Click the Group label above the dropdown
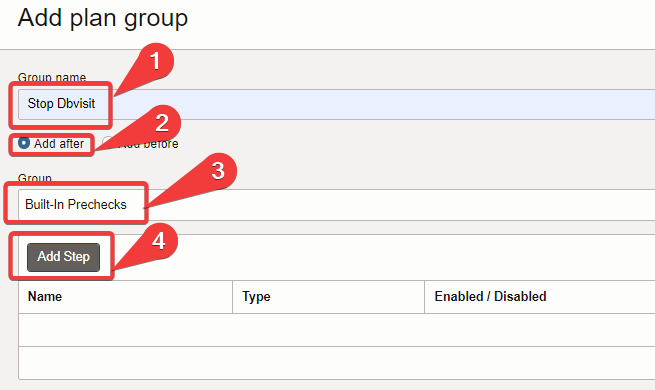Image resolution: width=655 pixels, height=390 pixels. click(35, 178)
